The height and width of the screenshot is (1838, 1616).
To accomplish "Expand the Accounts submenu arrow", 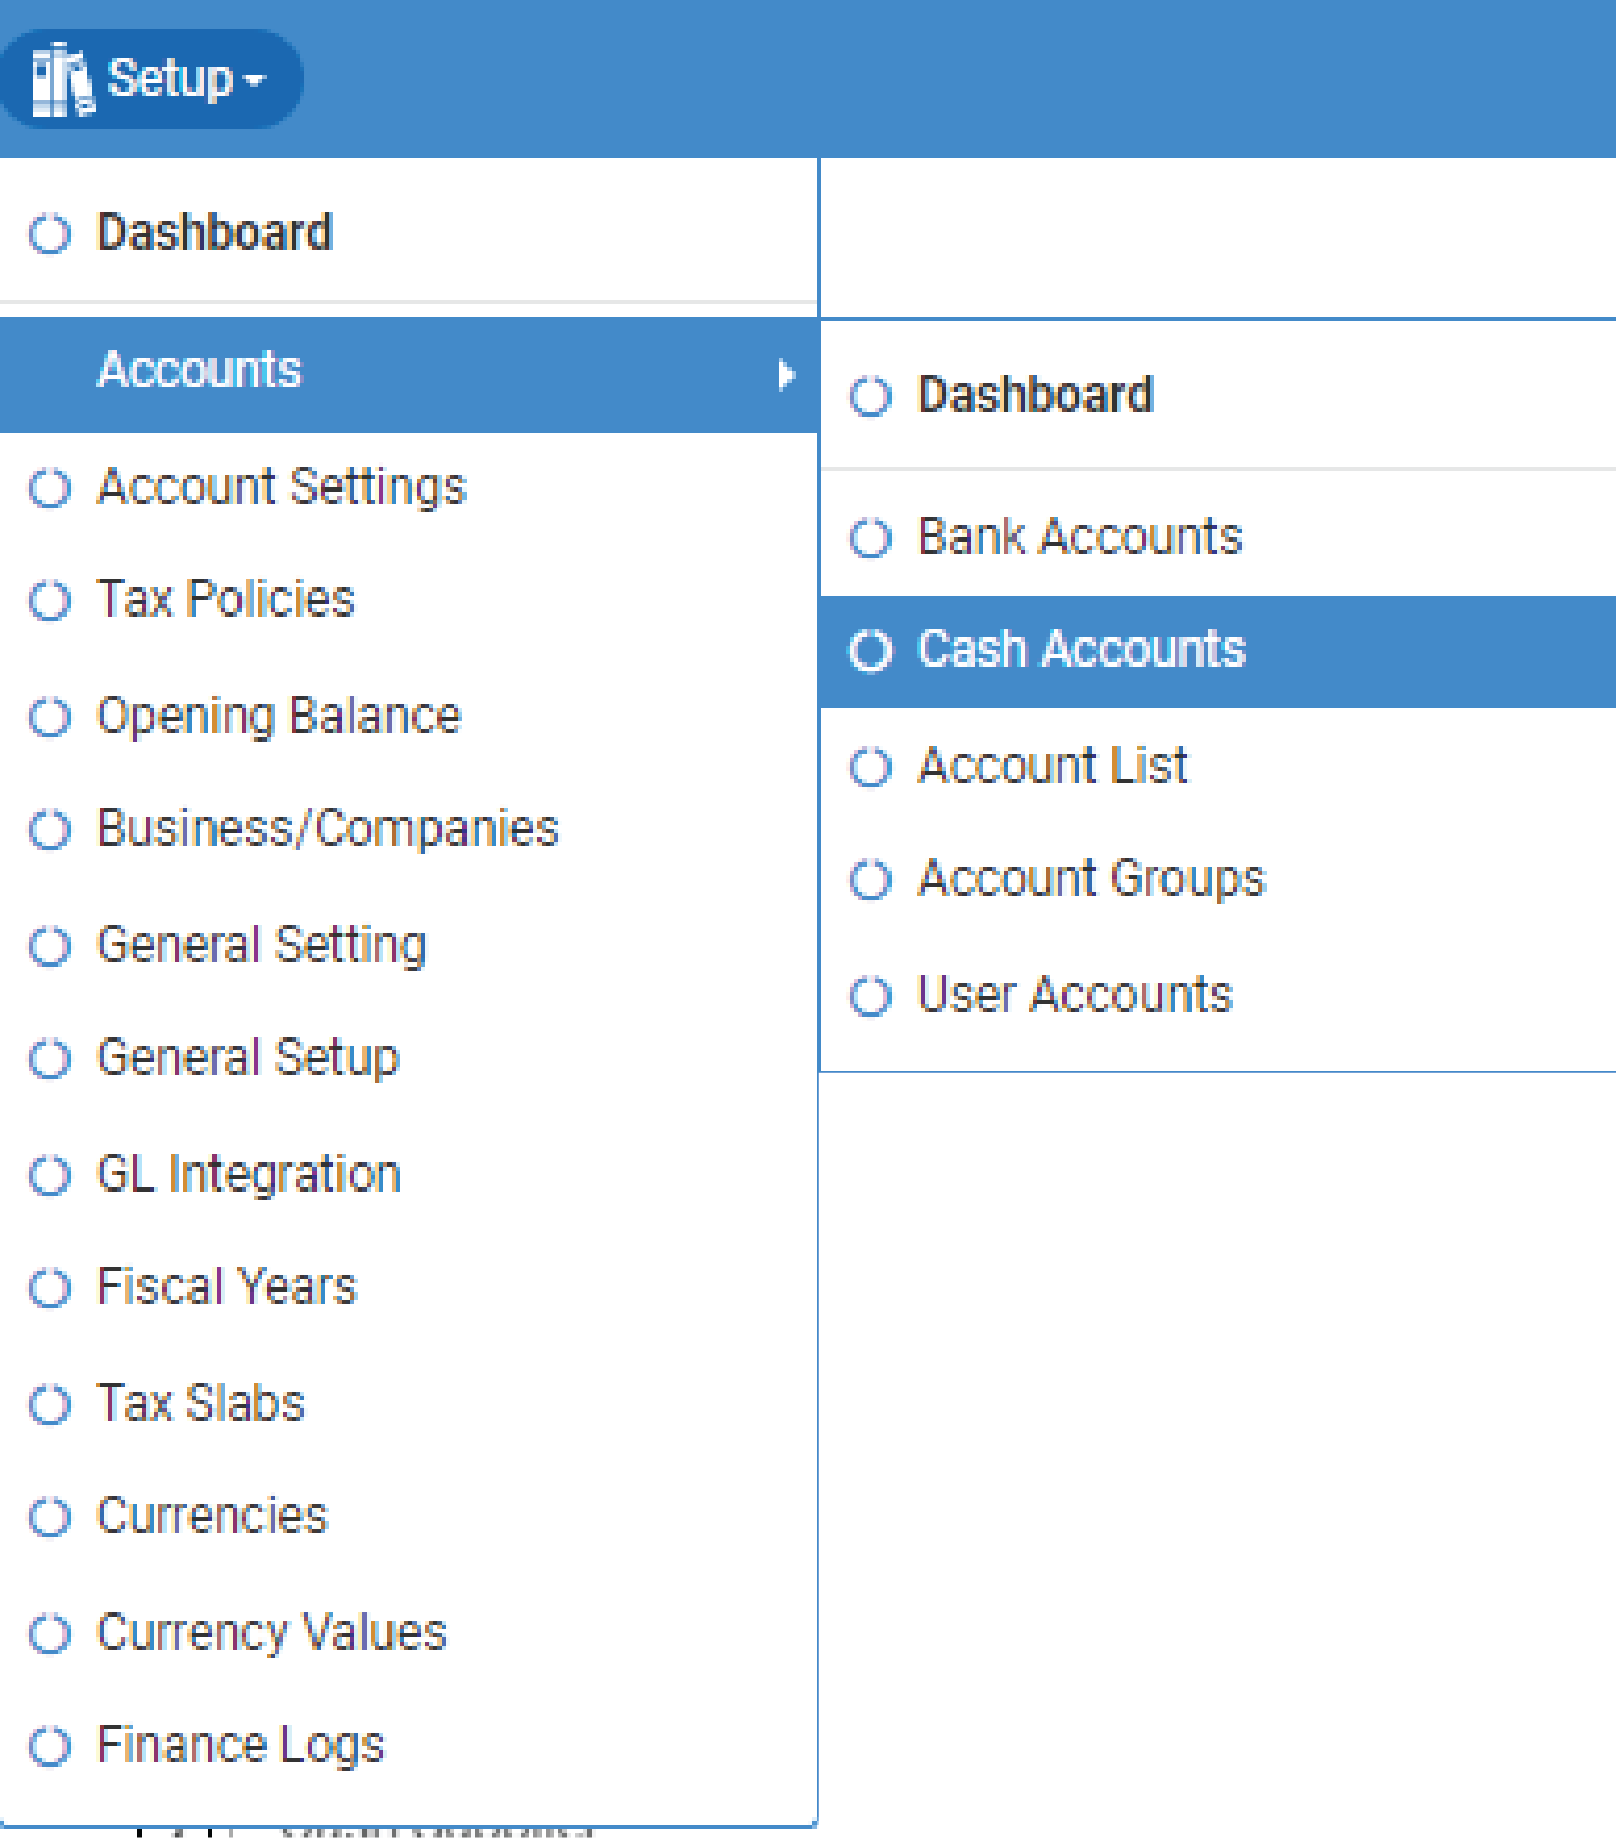I will [786, 375].
